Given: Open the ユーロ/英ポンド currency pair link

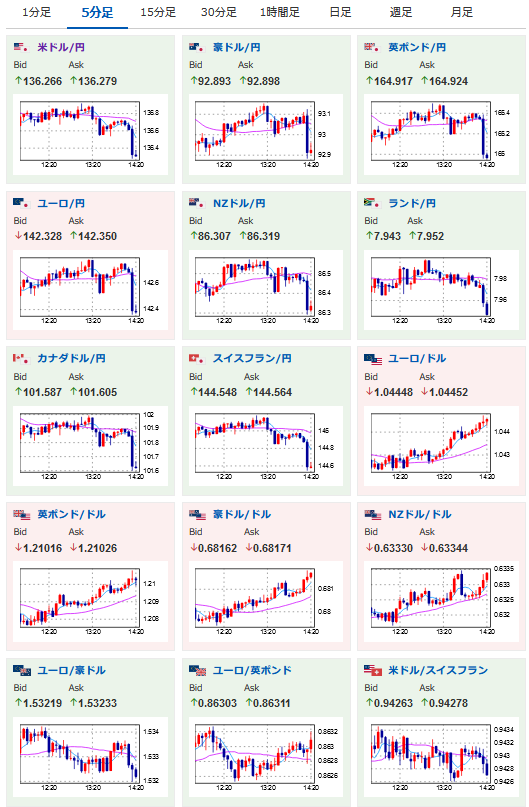Looking at the screenshot, I should (252, 670).
